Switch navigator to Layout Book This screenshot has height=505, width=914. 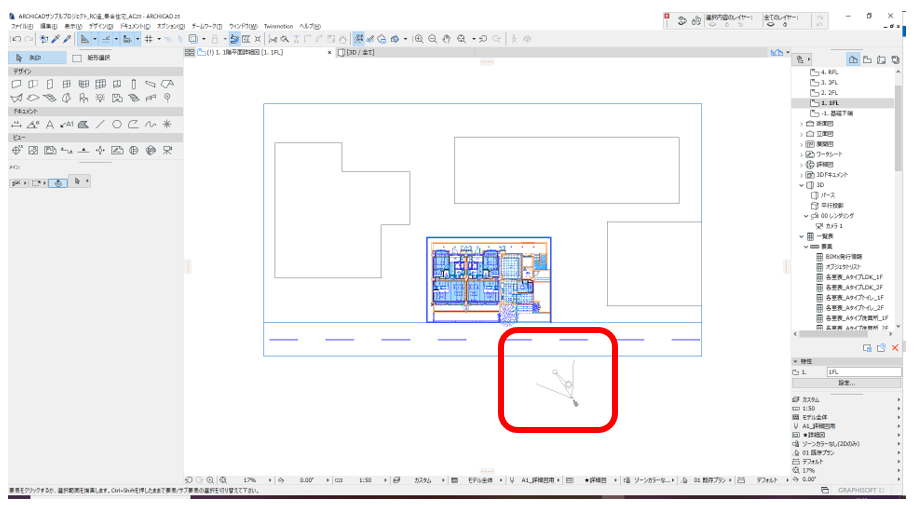click(x=881, y=59)
